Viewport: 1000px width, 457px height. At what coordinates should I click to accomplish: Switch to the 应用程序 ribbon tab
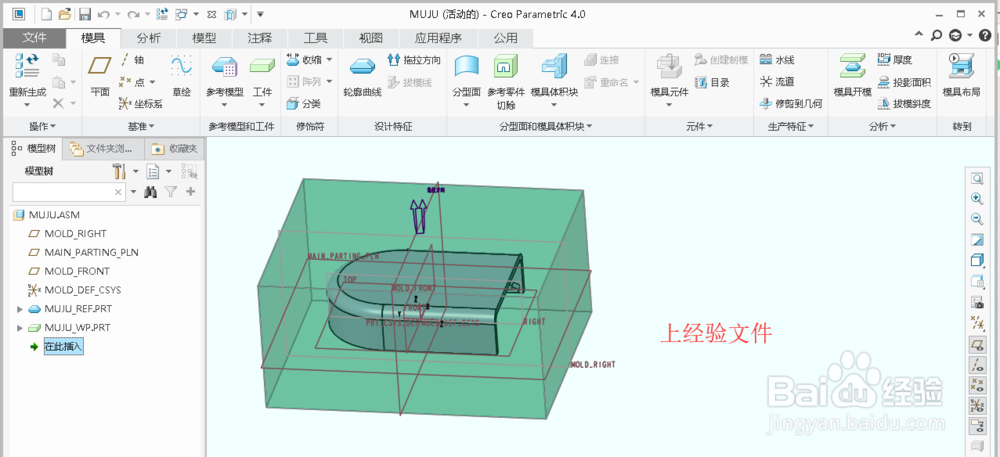coord(438,38)
